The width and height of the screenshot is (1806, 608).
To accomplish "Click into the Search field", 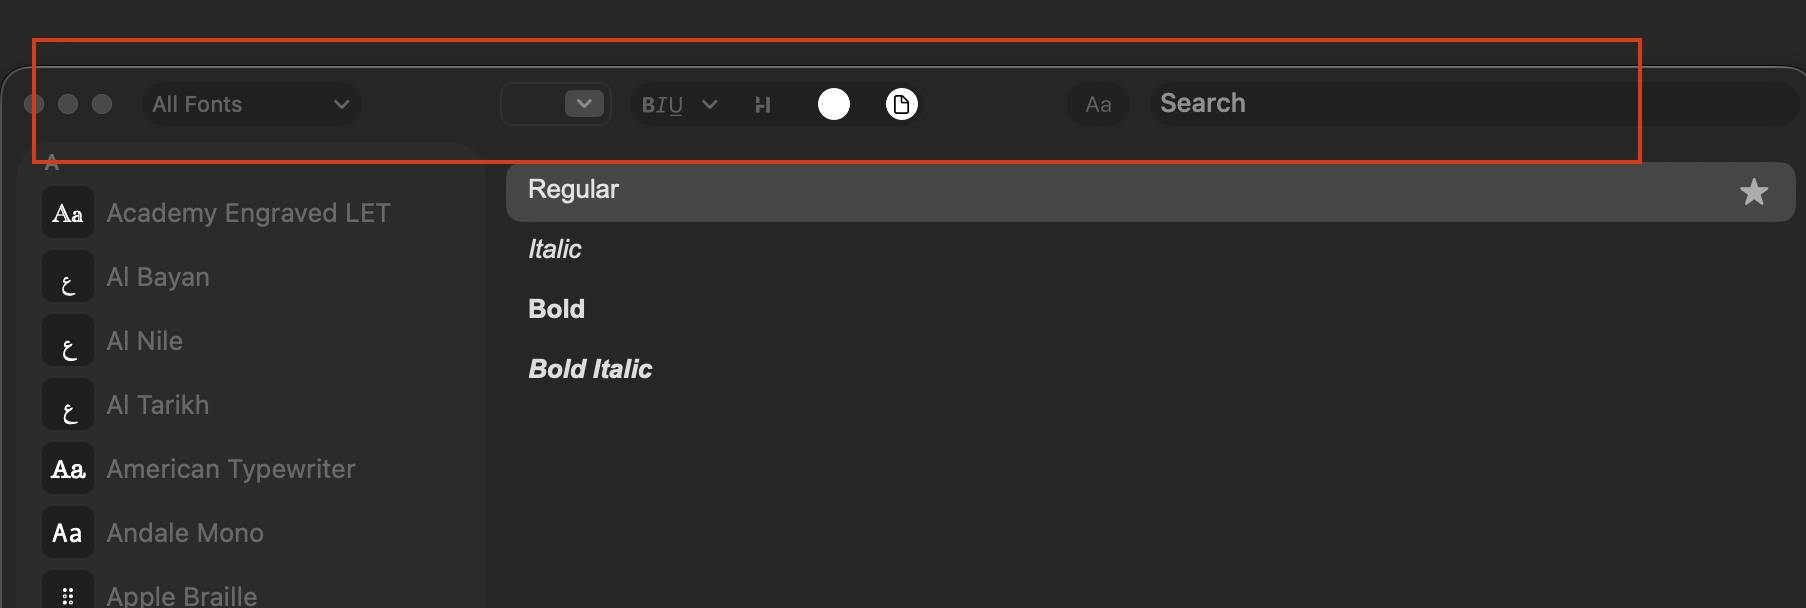I will tap(1470, 104).
